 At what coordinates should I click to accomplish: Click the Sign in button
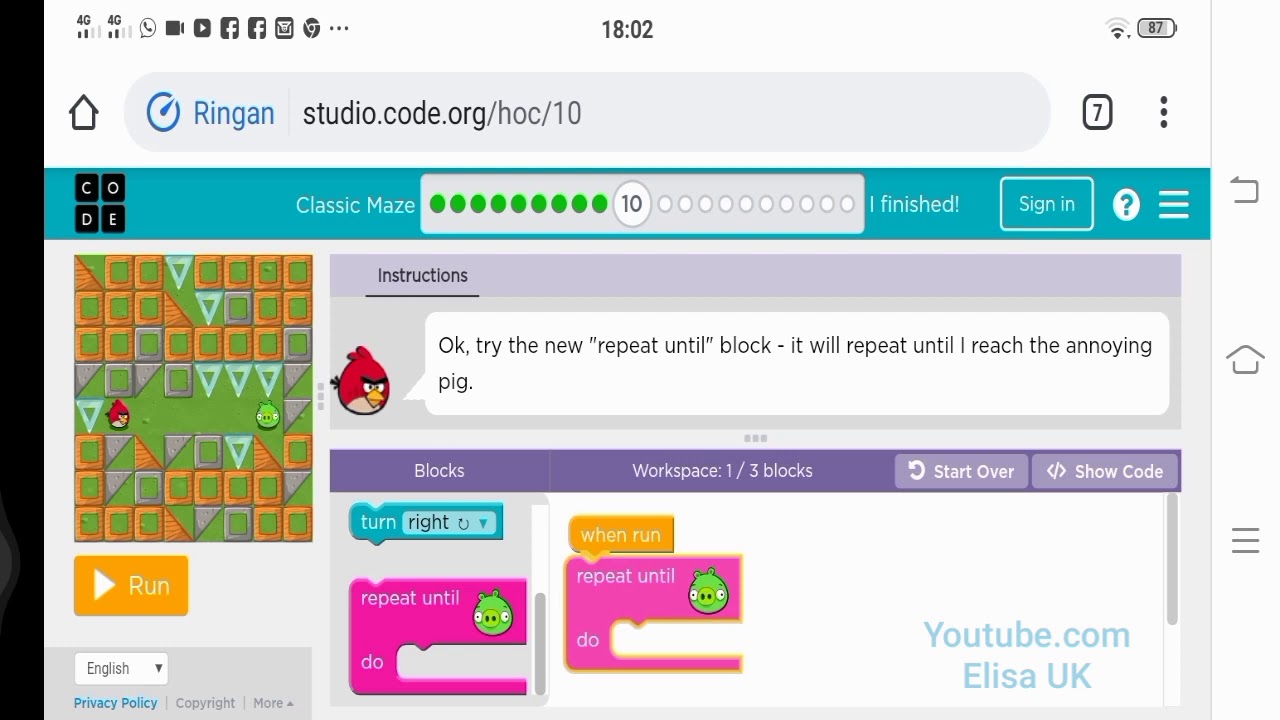1047,204
